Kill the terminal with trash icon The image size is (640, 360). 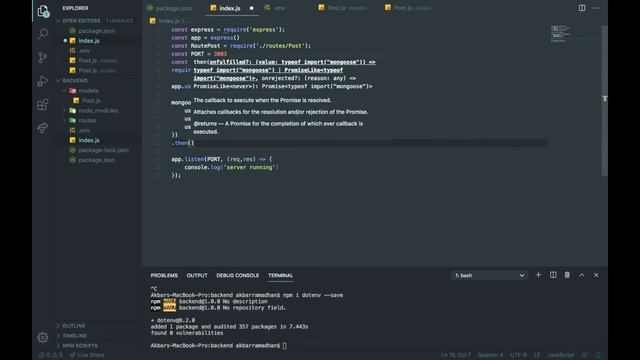(x=567, y=275)
